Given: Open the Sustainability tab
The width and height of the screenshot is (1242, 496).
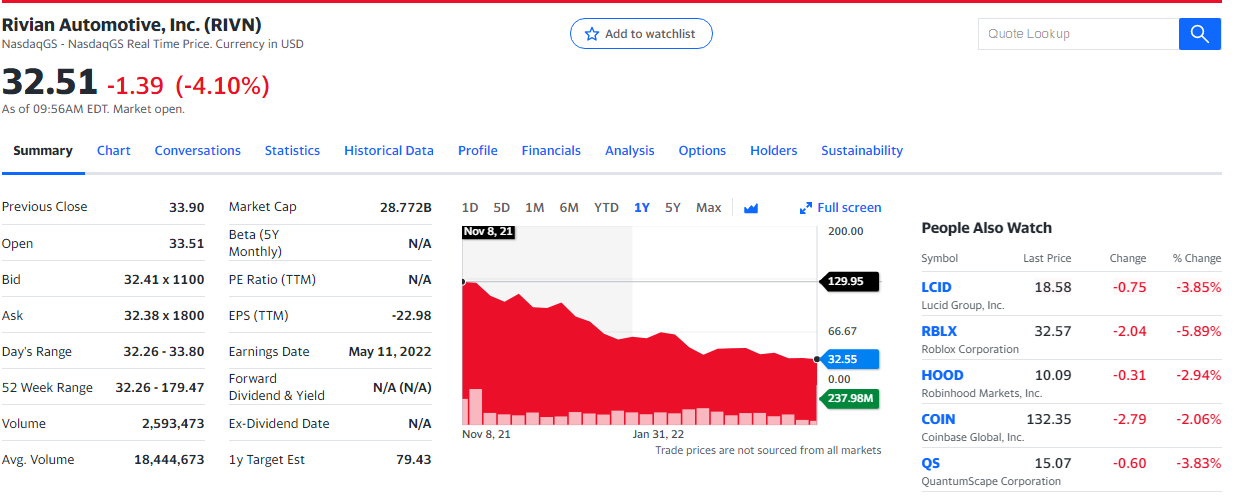Looking at the screenshot, I should click(862, 150).
